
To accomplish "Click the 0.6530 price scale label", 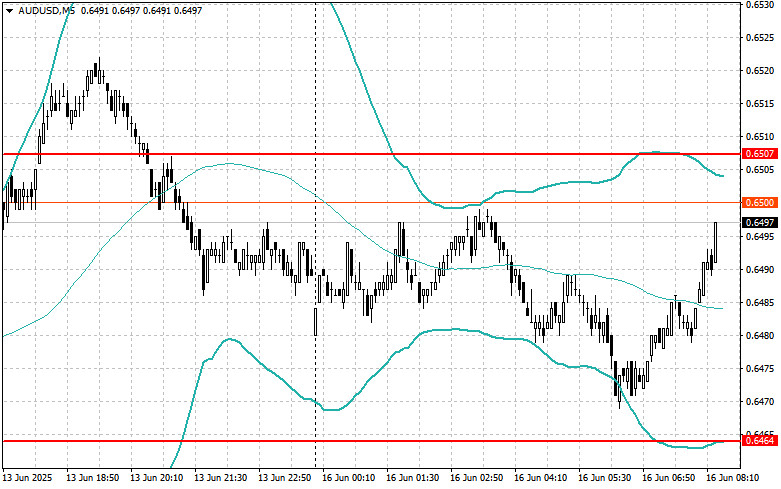I will tap(761, 5).
